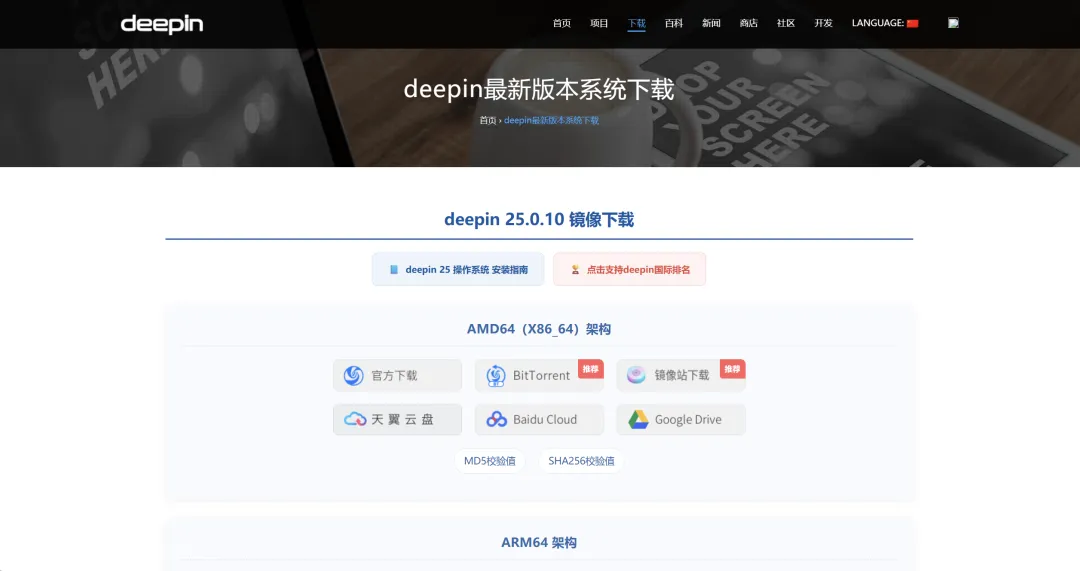This screenshot has height=571, width=1080.
Task: Open the 开发 nav menu item
Action: pyautogui.click(x=823, y=23)
